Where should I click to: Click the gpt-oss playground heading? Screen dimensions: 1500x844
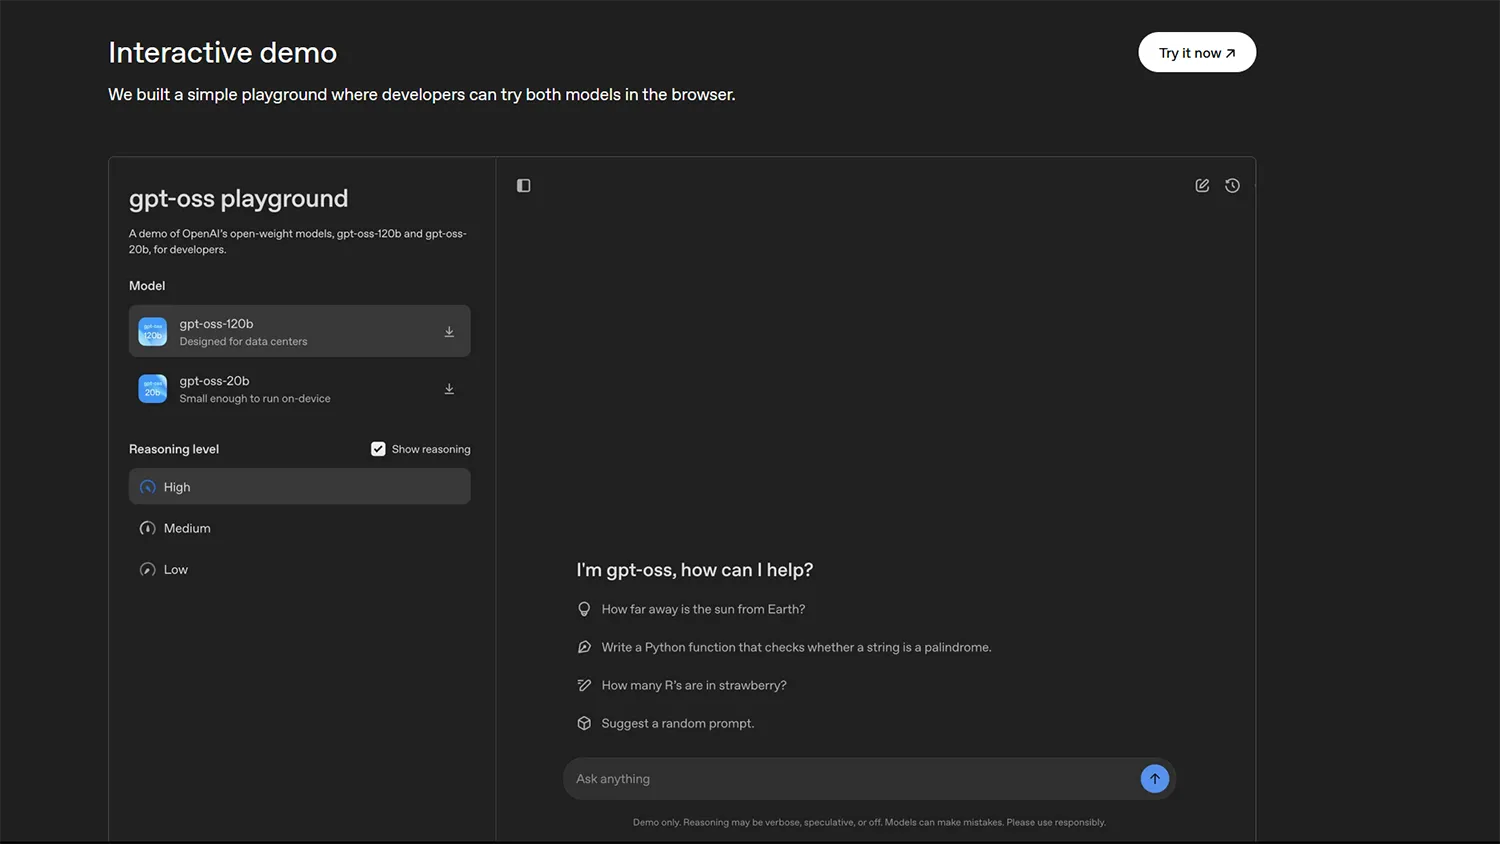[x=239, y=198]
